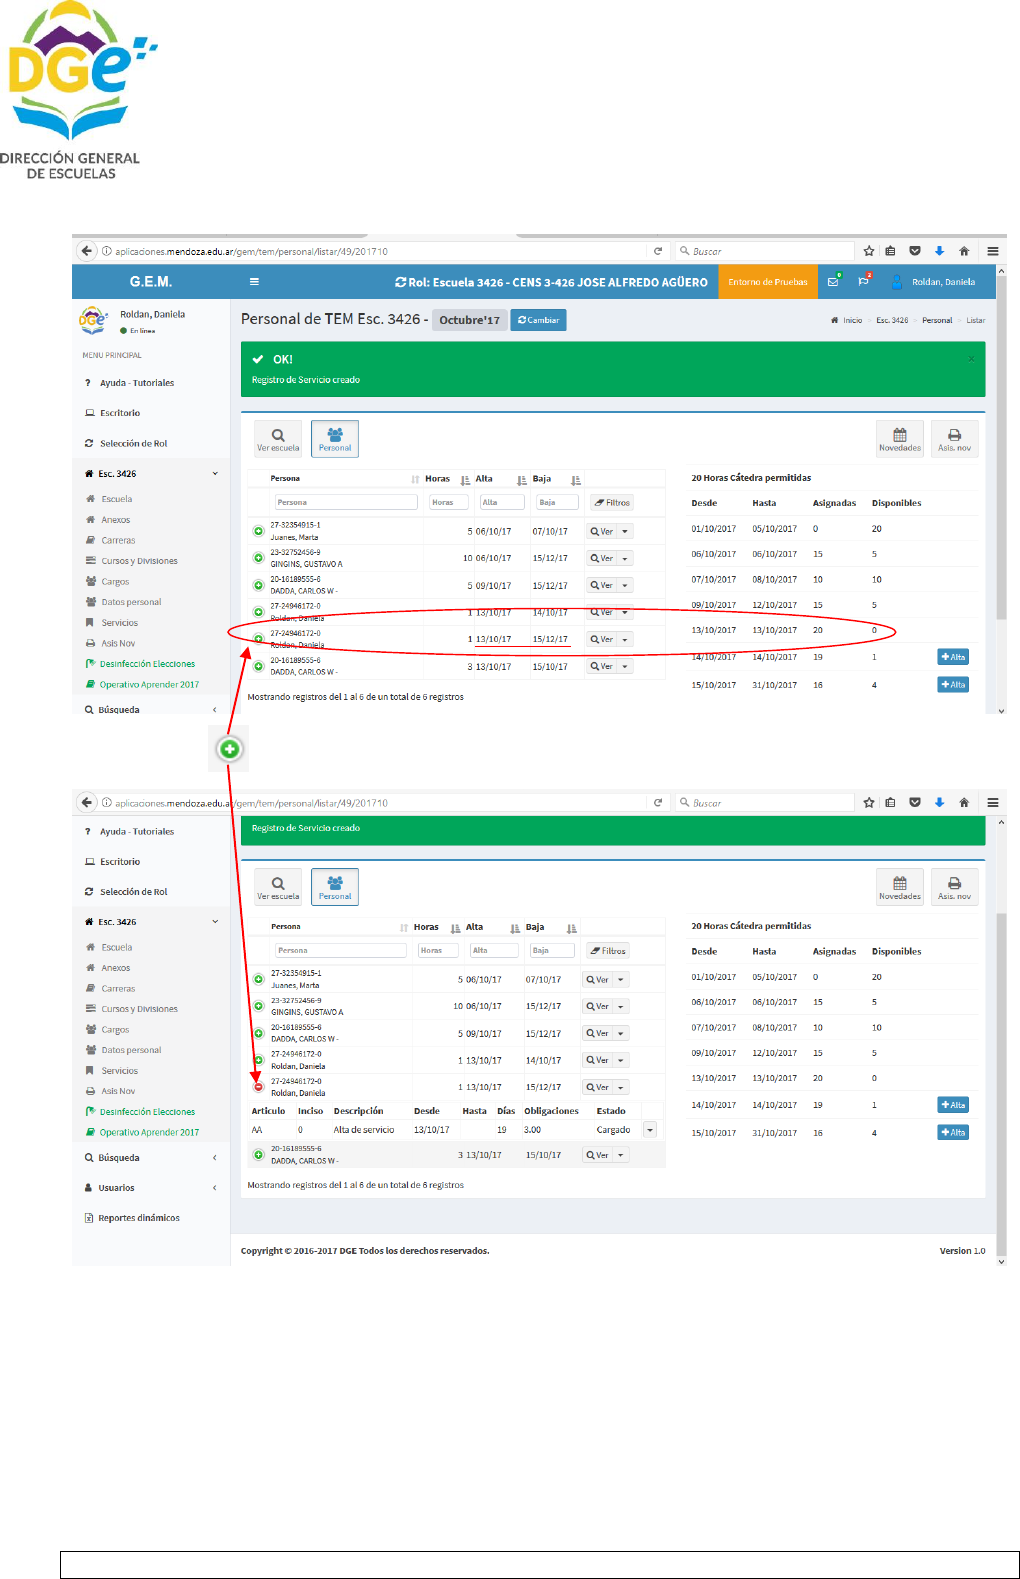The height and width of the screenshot is (1579, 1020).
Task: Click the Cambiar button next to Octubre'17
Action: coord(538,320)
